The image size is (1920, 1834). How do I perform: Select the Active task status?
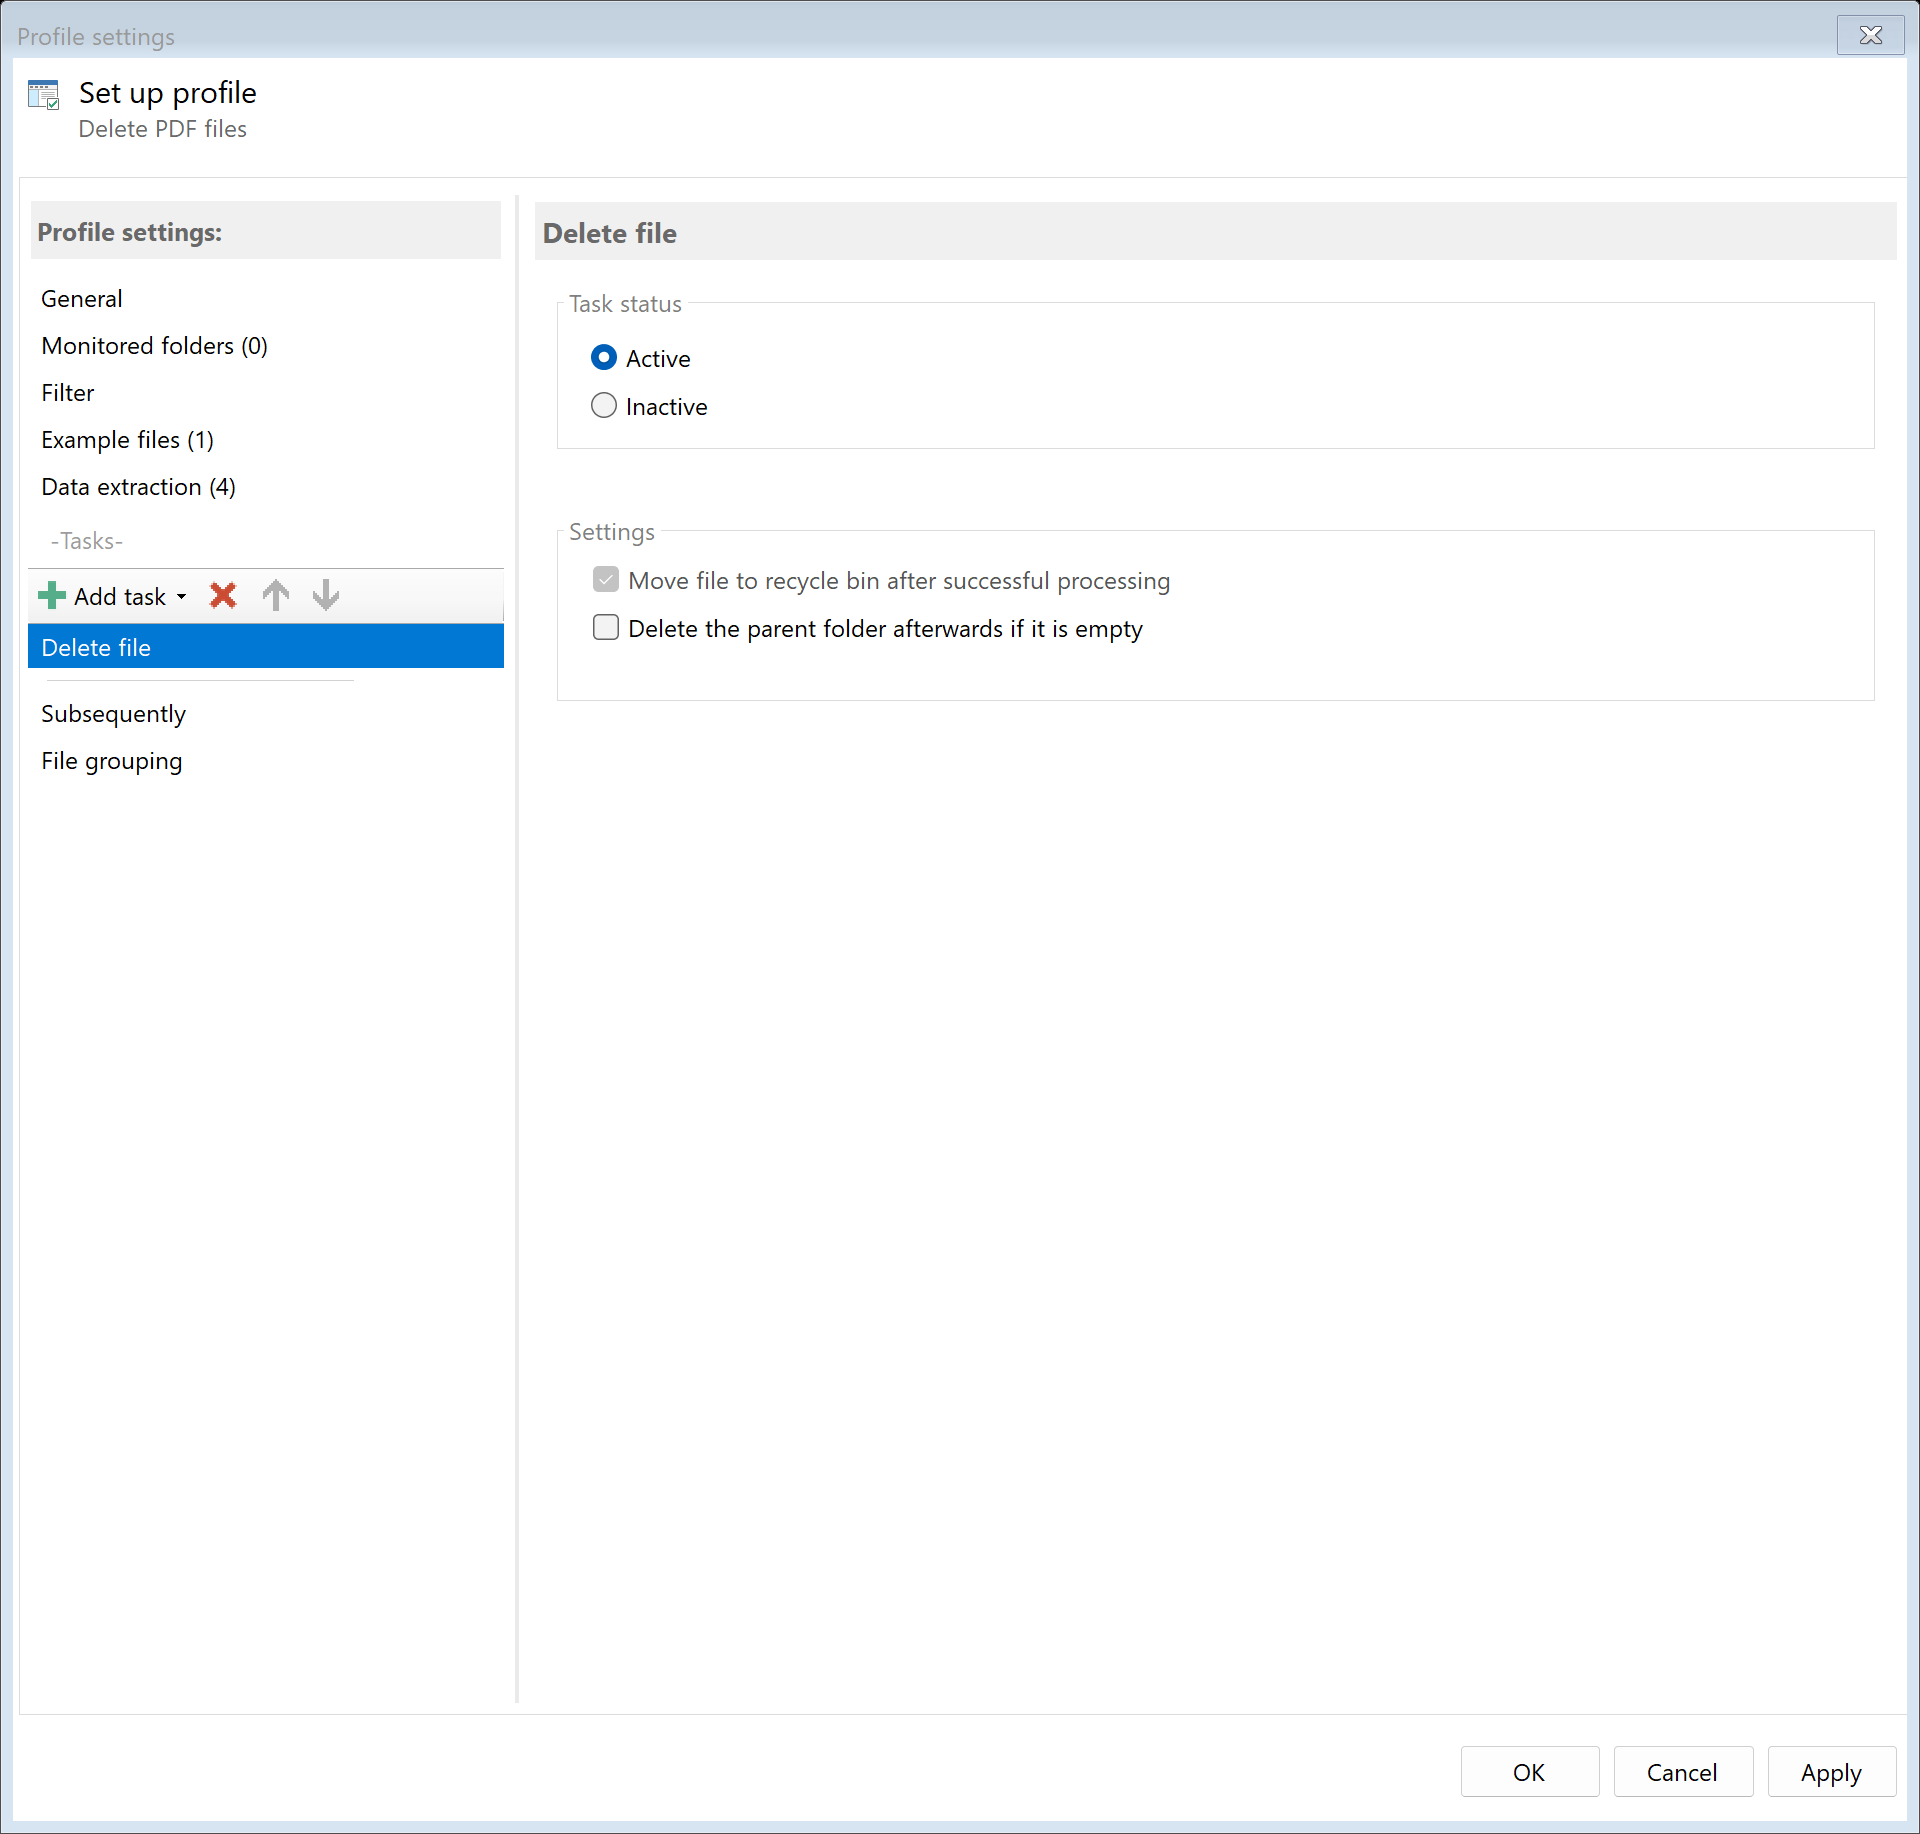point(604,357)
